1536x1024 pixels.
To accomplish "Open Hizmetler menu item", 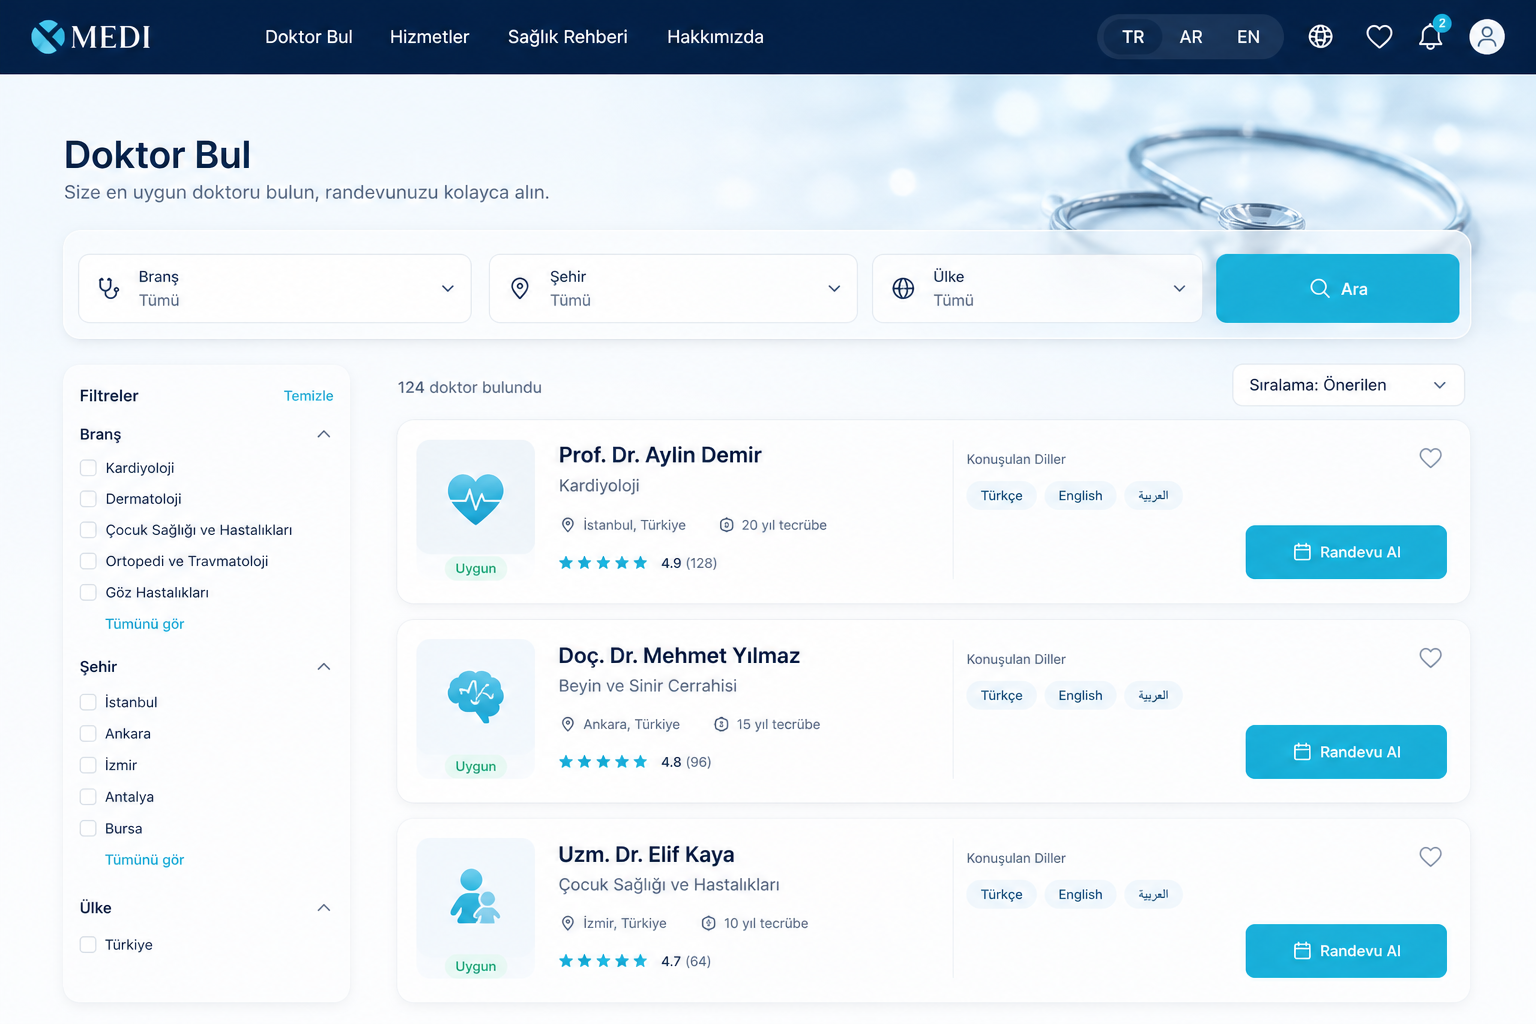I will coord(429,37).
